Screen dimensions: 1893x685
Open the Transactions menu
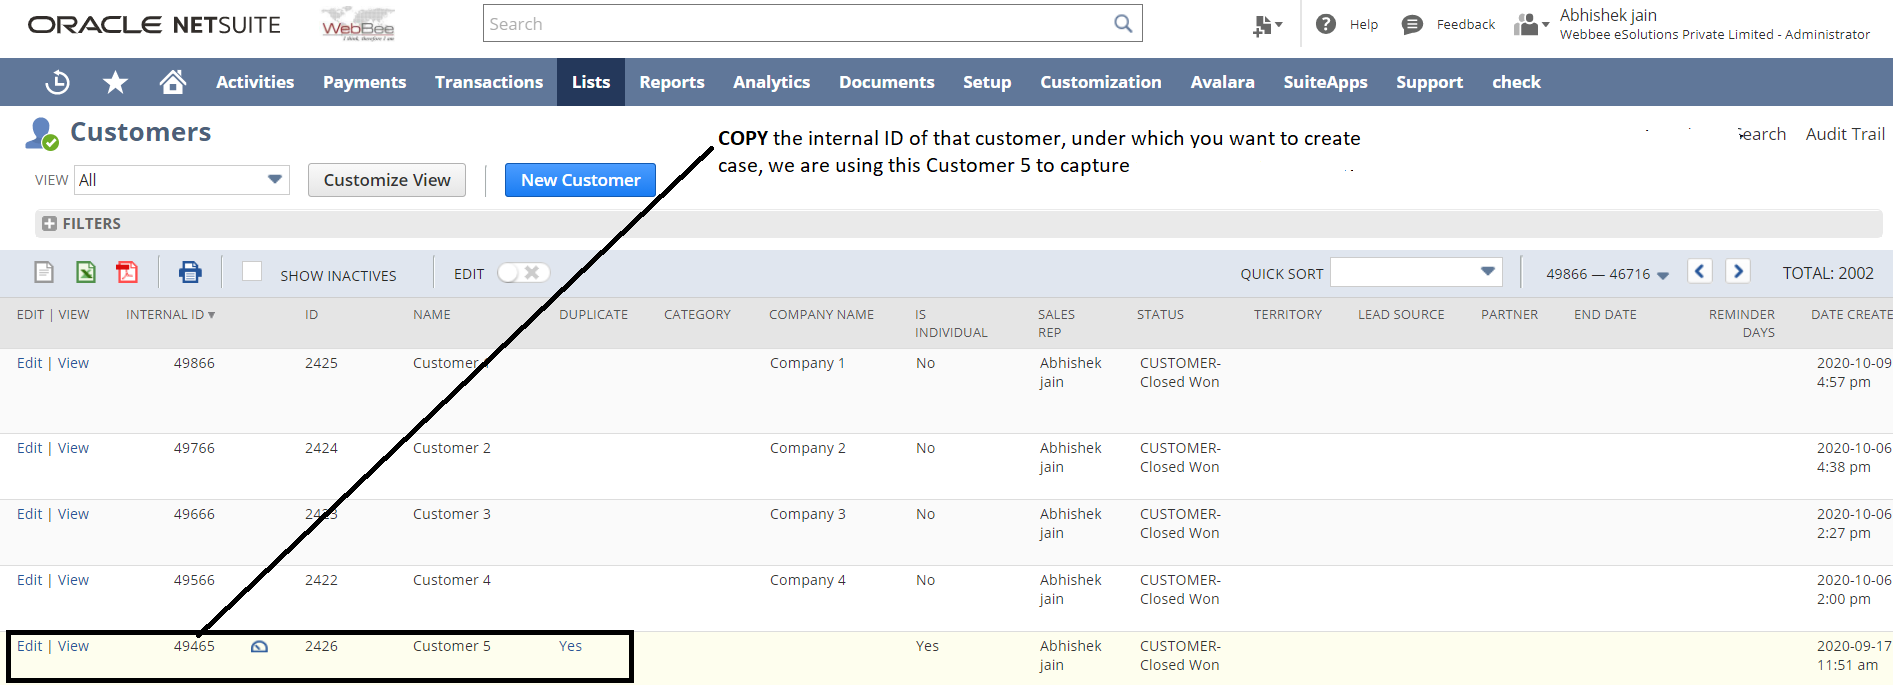(488, 82)
